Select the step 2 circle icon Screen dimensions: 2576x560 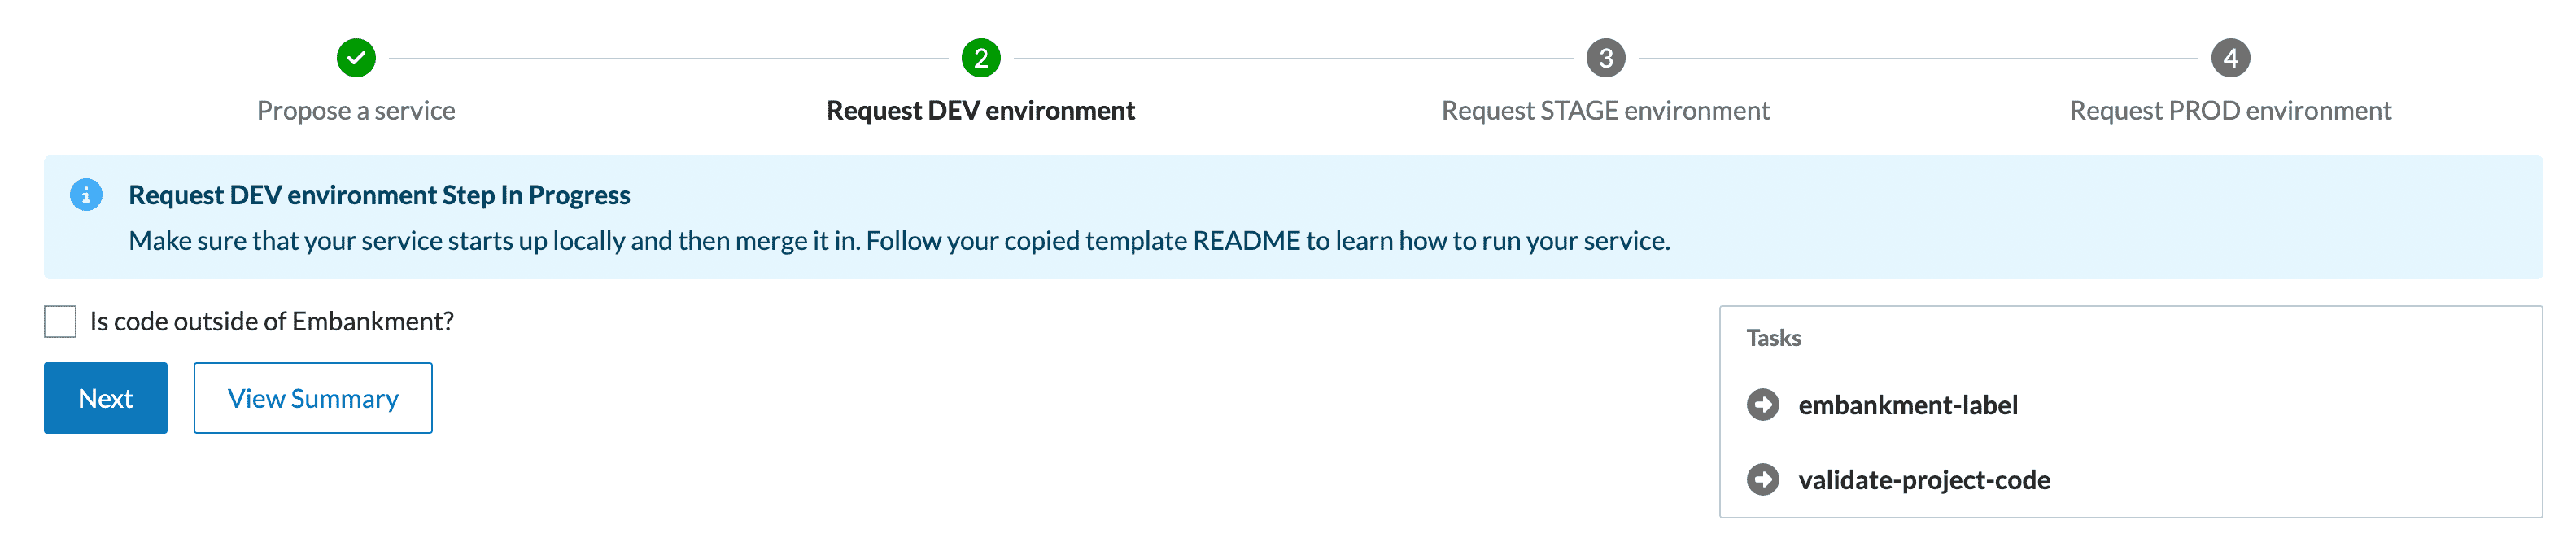981,58
